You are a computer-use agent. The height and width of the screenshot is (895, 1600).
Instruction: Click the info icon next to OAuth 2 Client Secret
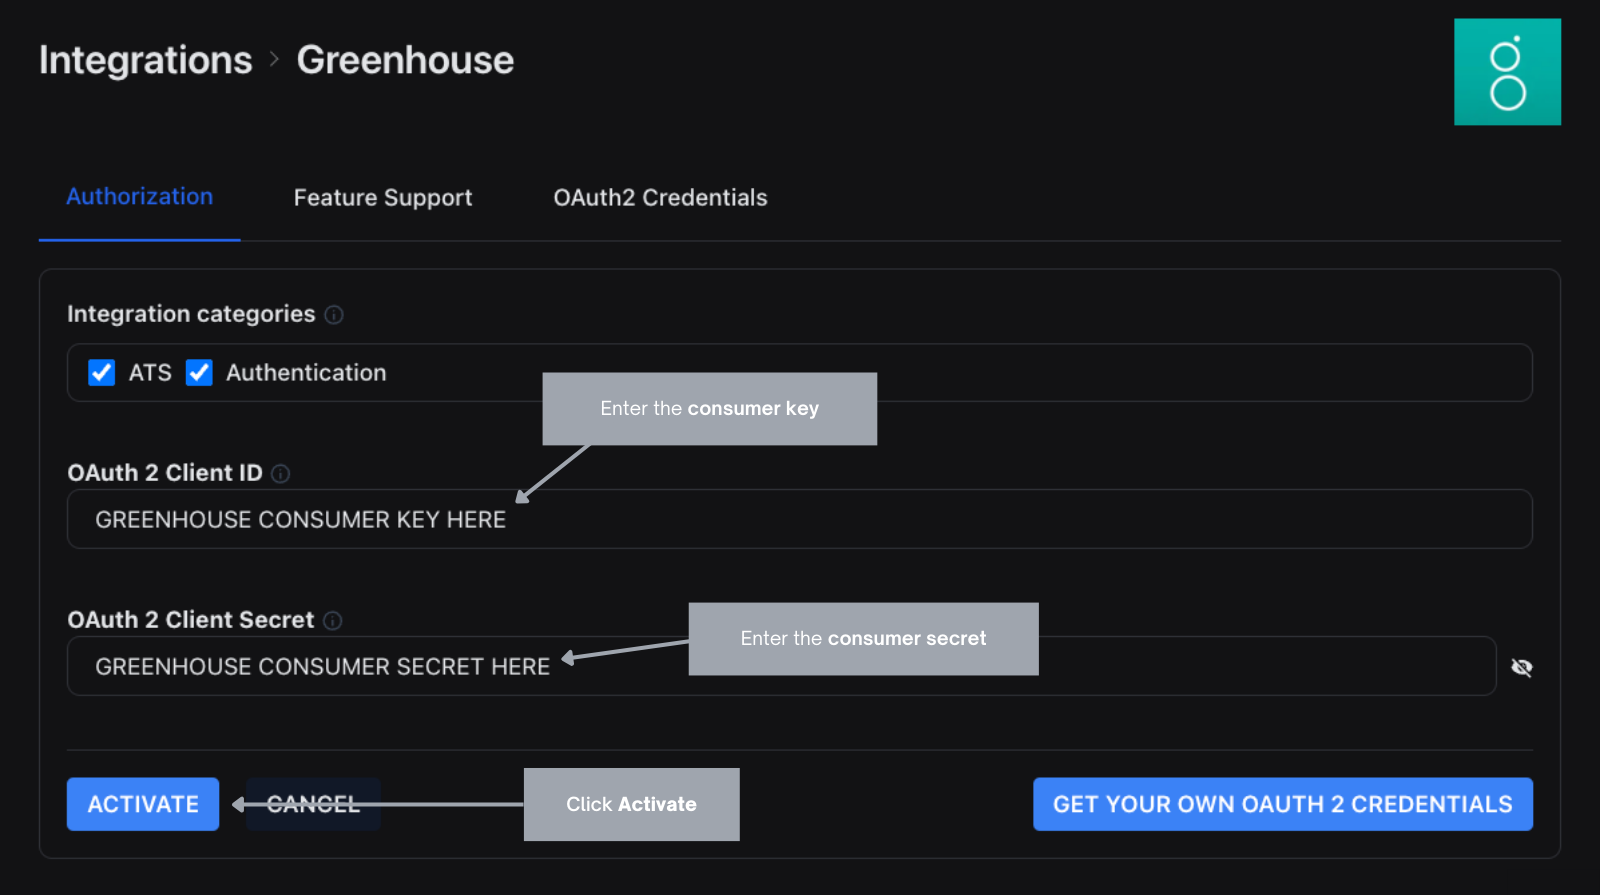(333, 621)
